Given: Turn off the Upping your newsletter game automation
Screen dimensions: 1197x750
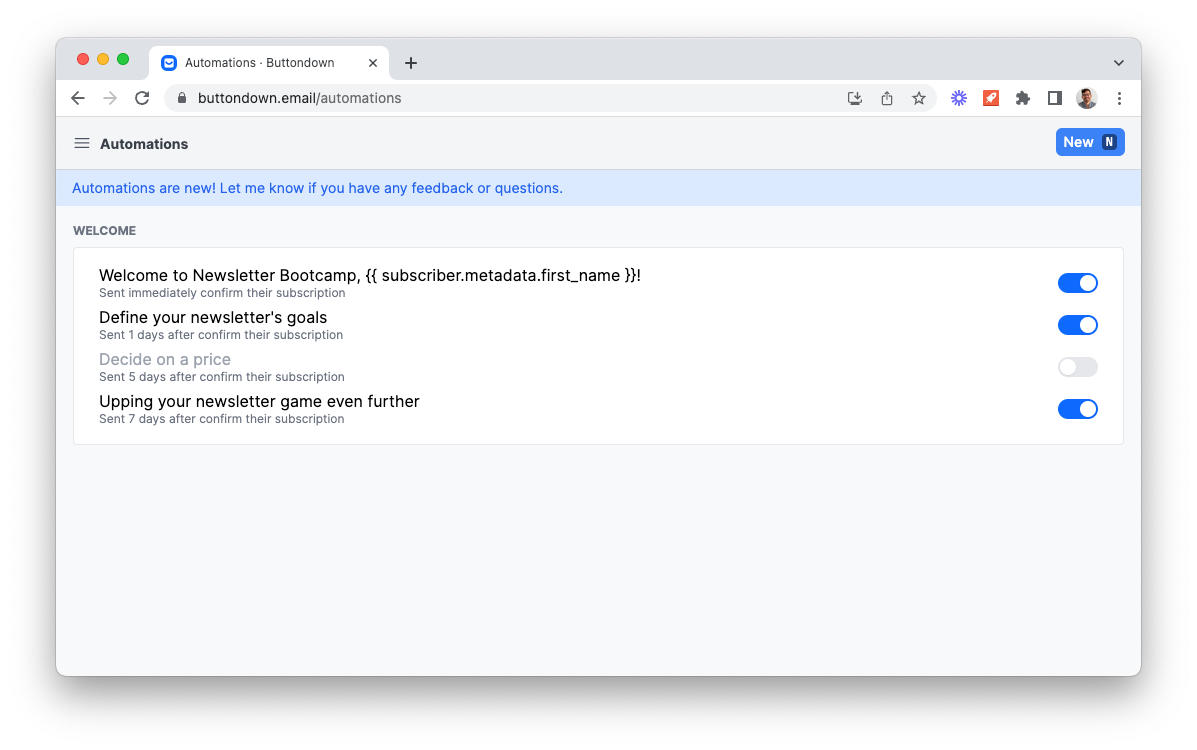Looking at the screenshot, I should (1077, 409).
